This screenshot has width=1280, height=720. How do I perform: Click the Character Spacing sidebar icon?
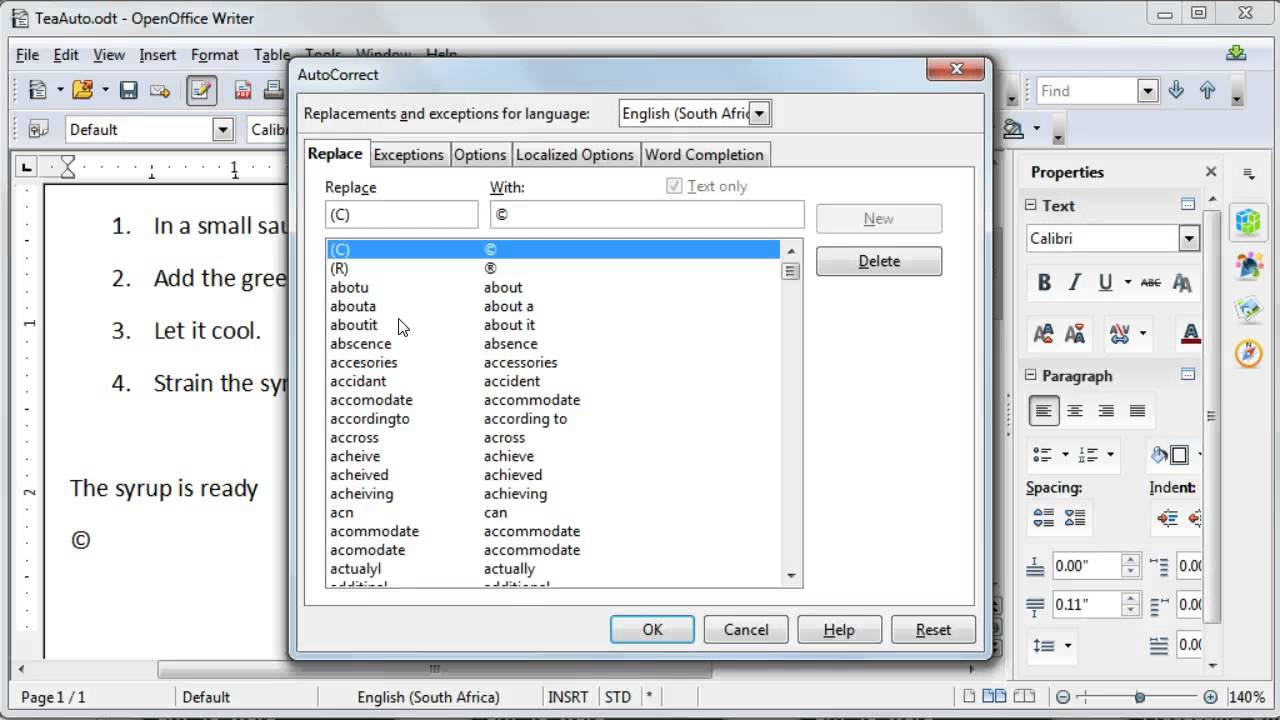click(1119, 333)
